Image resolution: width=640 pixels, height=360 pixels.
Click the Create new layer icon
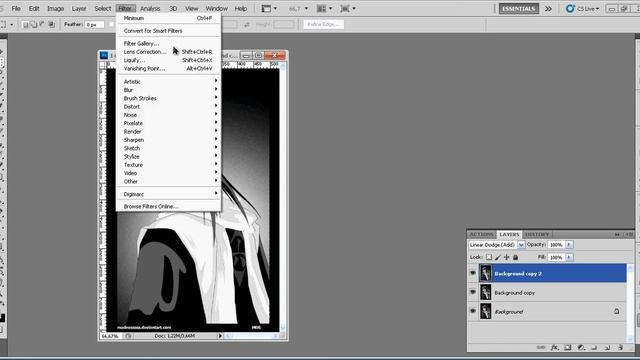coord(607,347)
